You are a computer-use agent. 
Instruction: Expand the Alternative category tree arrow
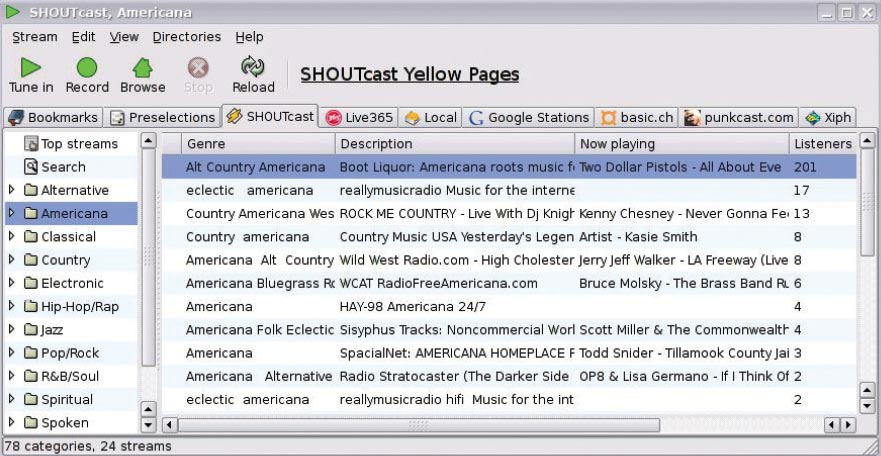[x=12, y=190]
